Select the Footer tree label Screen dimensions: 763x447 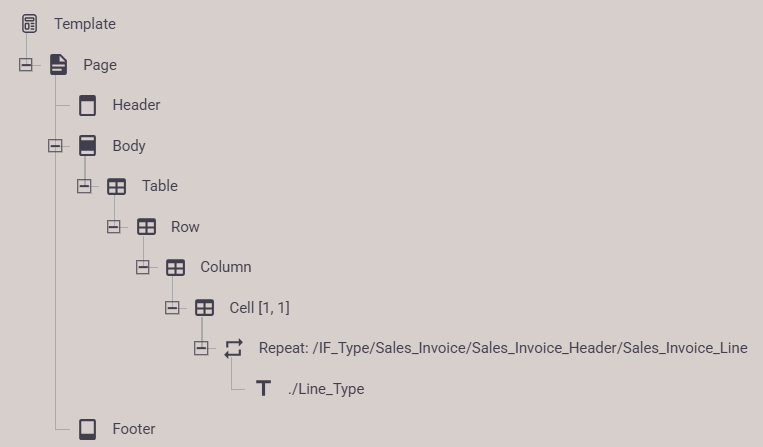134,429
